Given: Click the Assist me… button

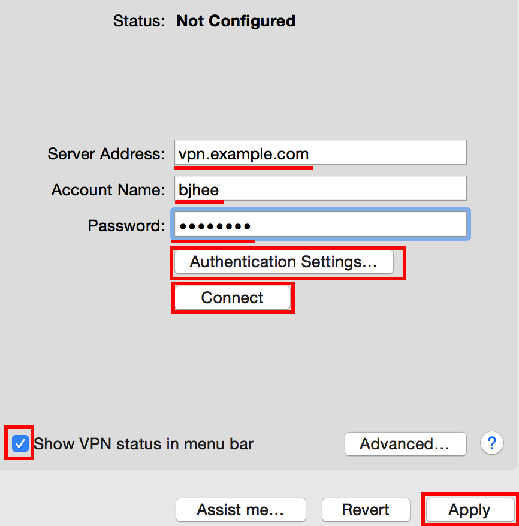Looking at the screenshot, I should (241, 510).
